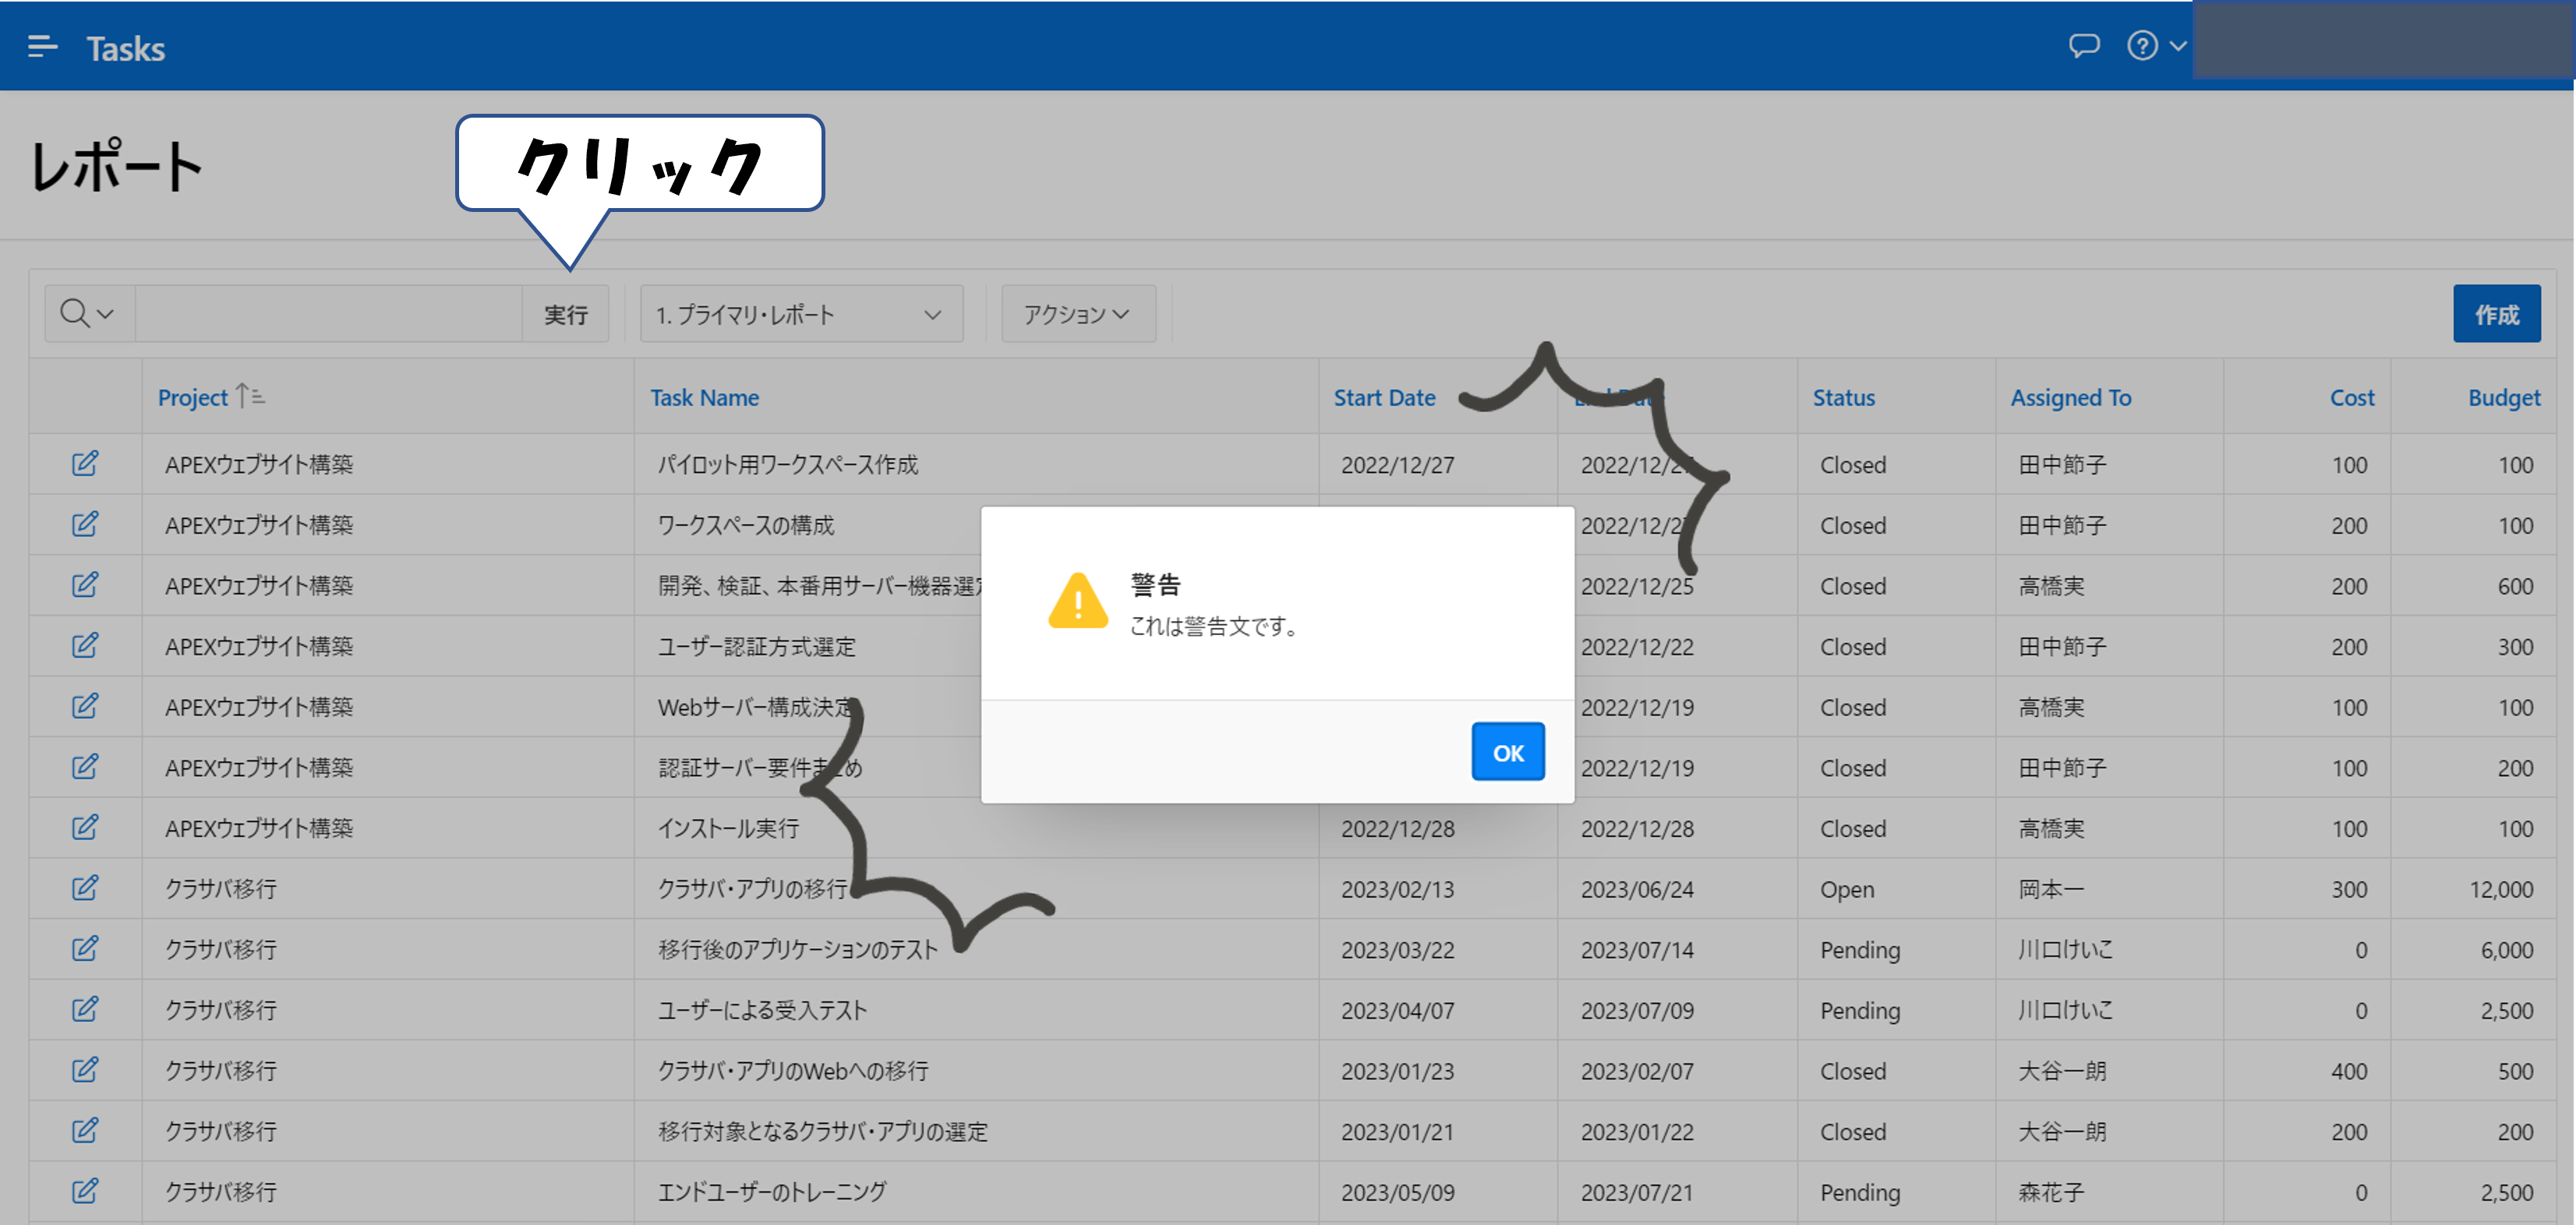
Task: Click the warning triangle icon in the dialog
Action: coord(1078,603)
